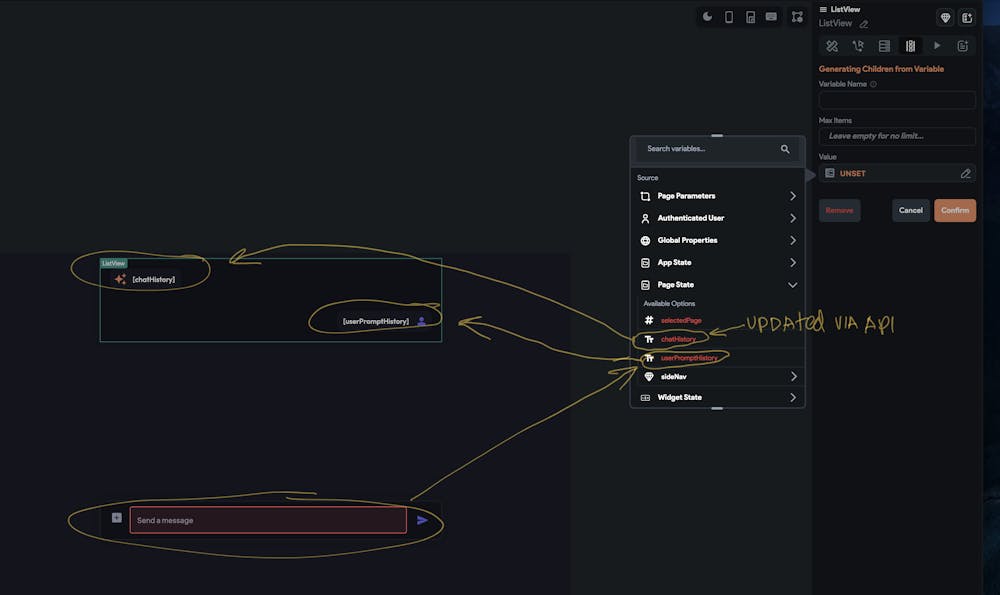Expand the sideNav variable entry
The width and height of the screenshot is (1000, 595).
[x=717, y=375]
